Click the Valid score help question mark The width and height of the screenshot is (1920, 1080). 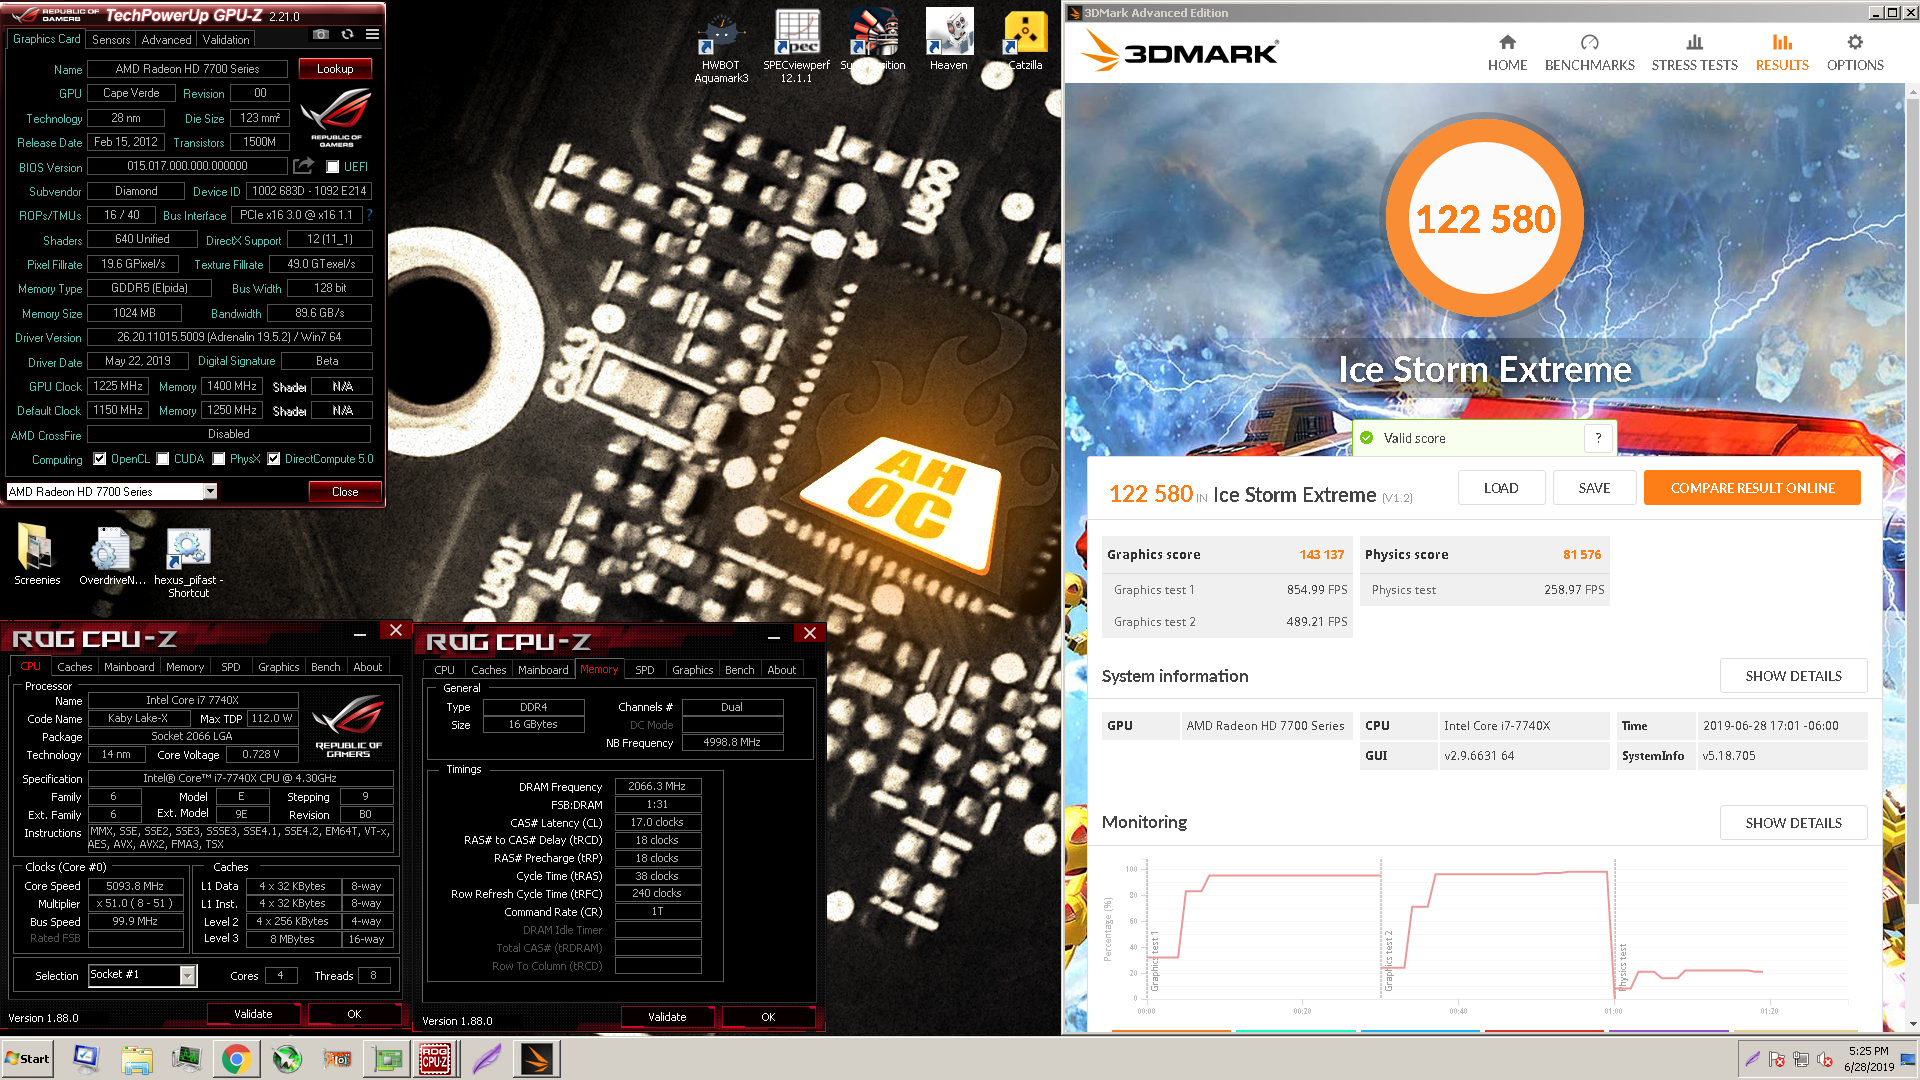[x=1598, y=438]
